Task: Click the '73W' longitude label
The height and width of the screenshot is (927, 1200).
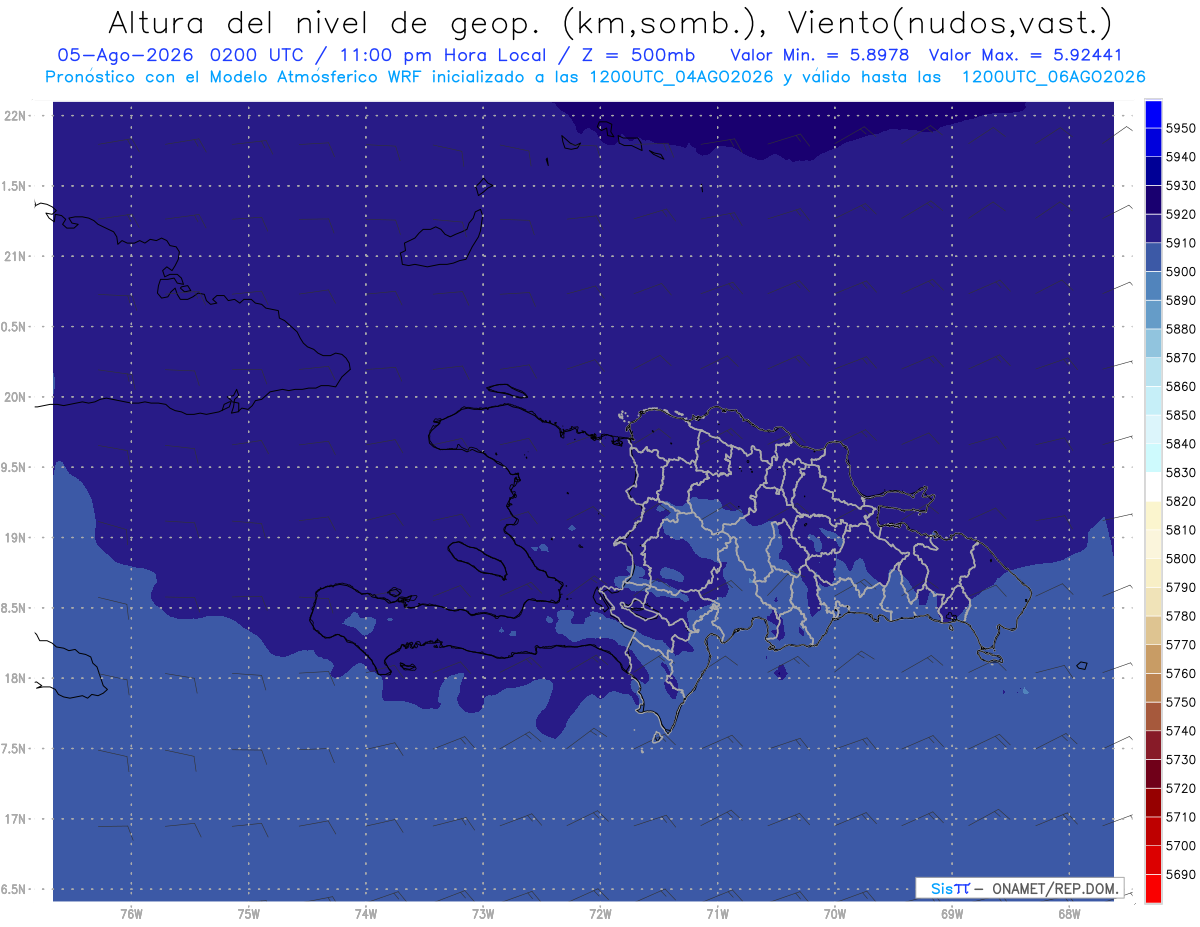Action: click(x=483, y=914)
